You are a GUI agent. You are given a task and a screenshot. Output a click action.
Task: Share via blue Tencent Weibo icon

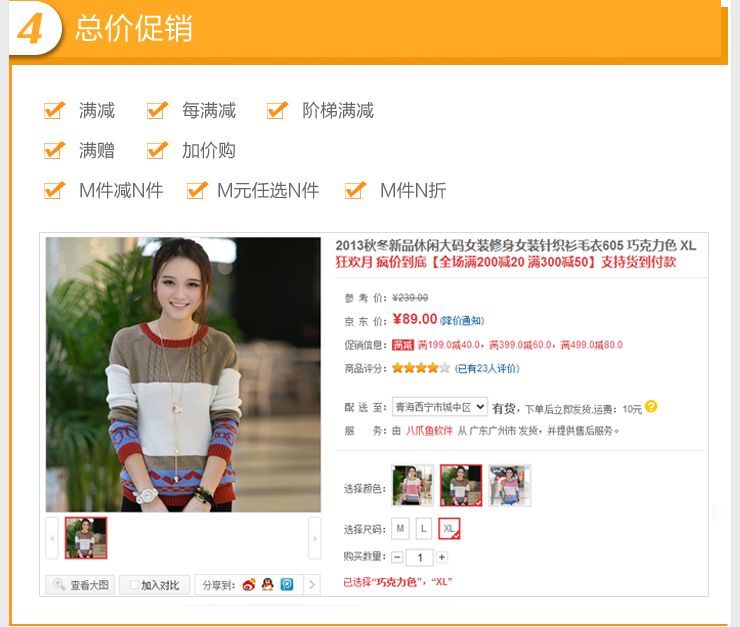(286, 585)
